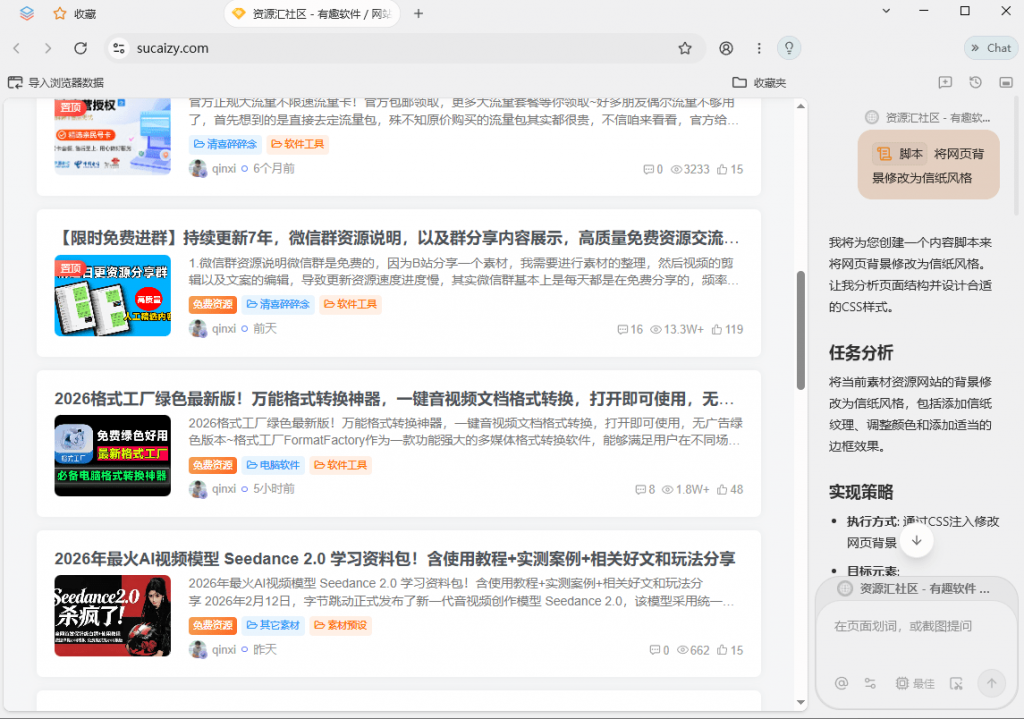Open the browser three-dot menu
Viewport: 1024px width, 719px height.
759,48
